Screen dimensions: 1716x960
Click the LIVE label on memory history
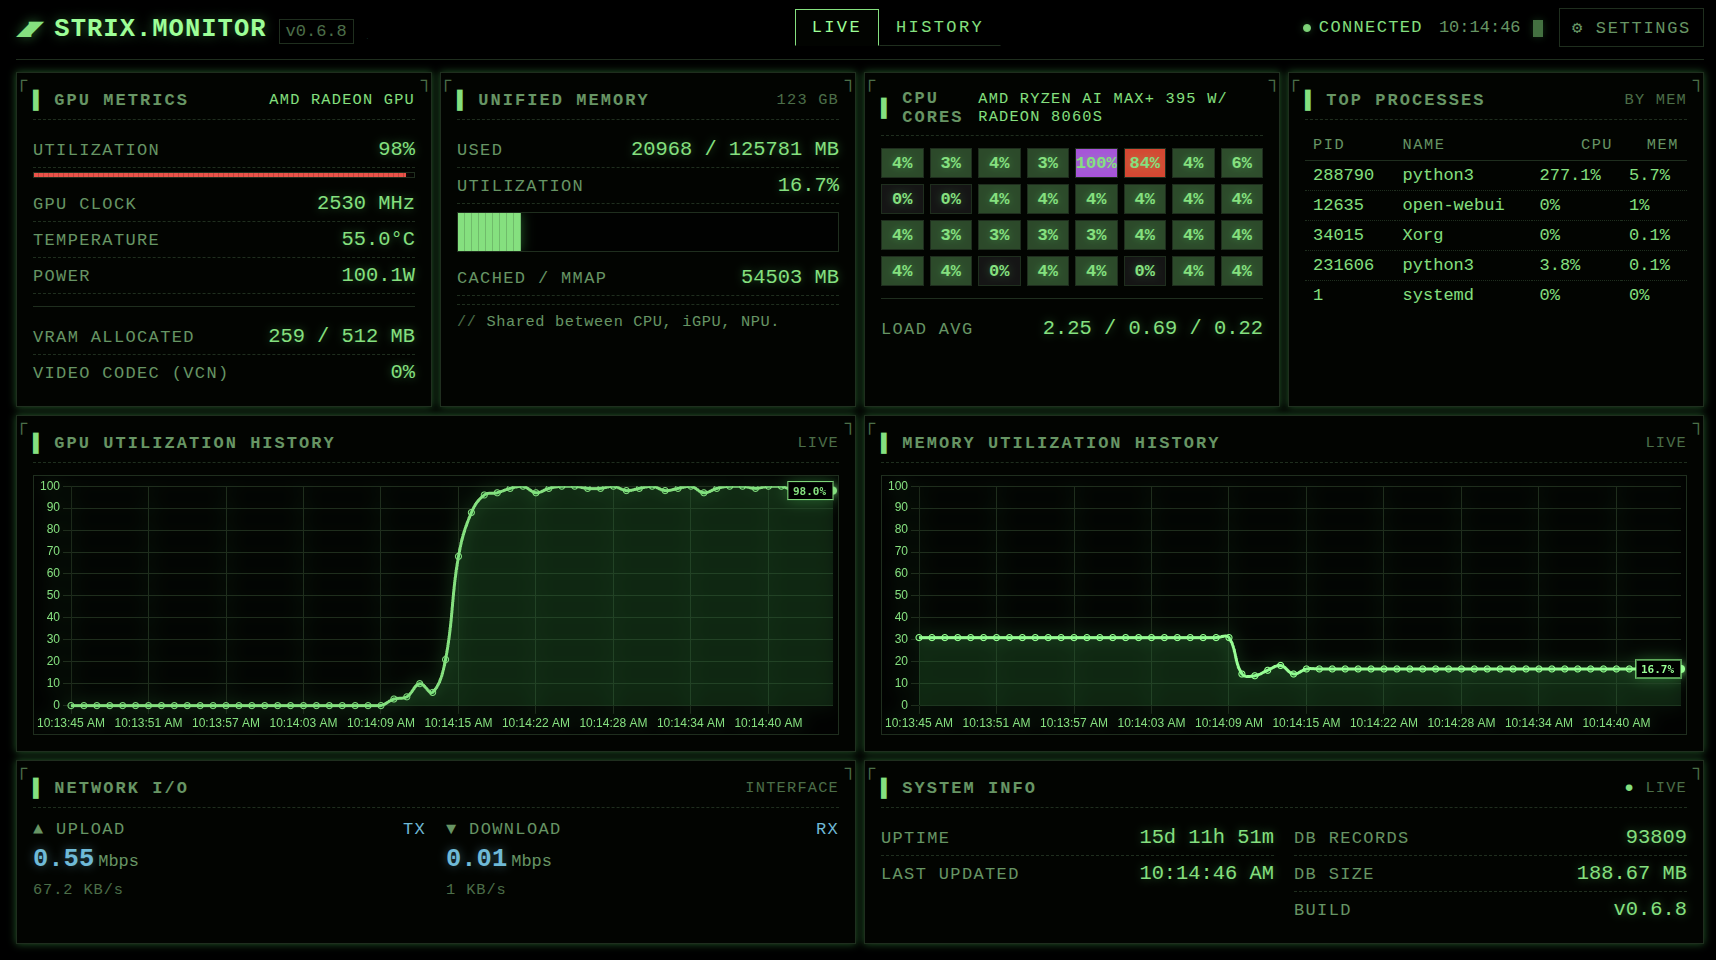[x=1666, y=442]
